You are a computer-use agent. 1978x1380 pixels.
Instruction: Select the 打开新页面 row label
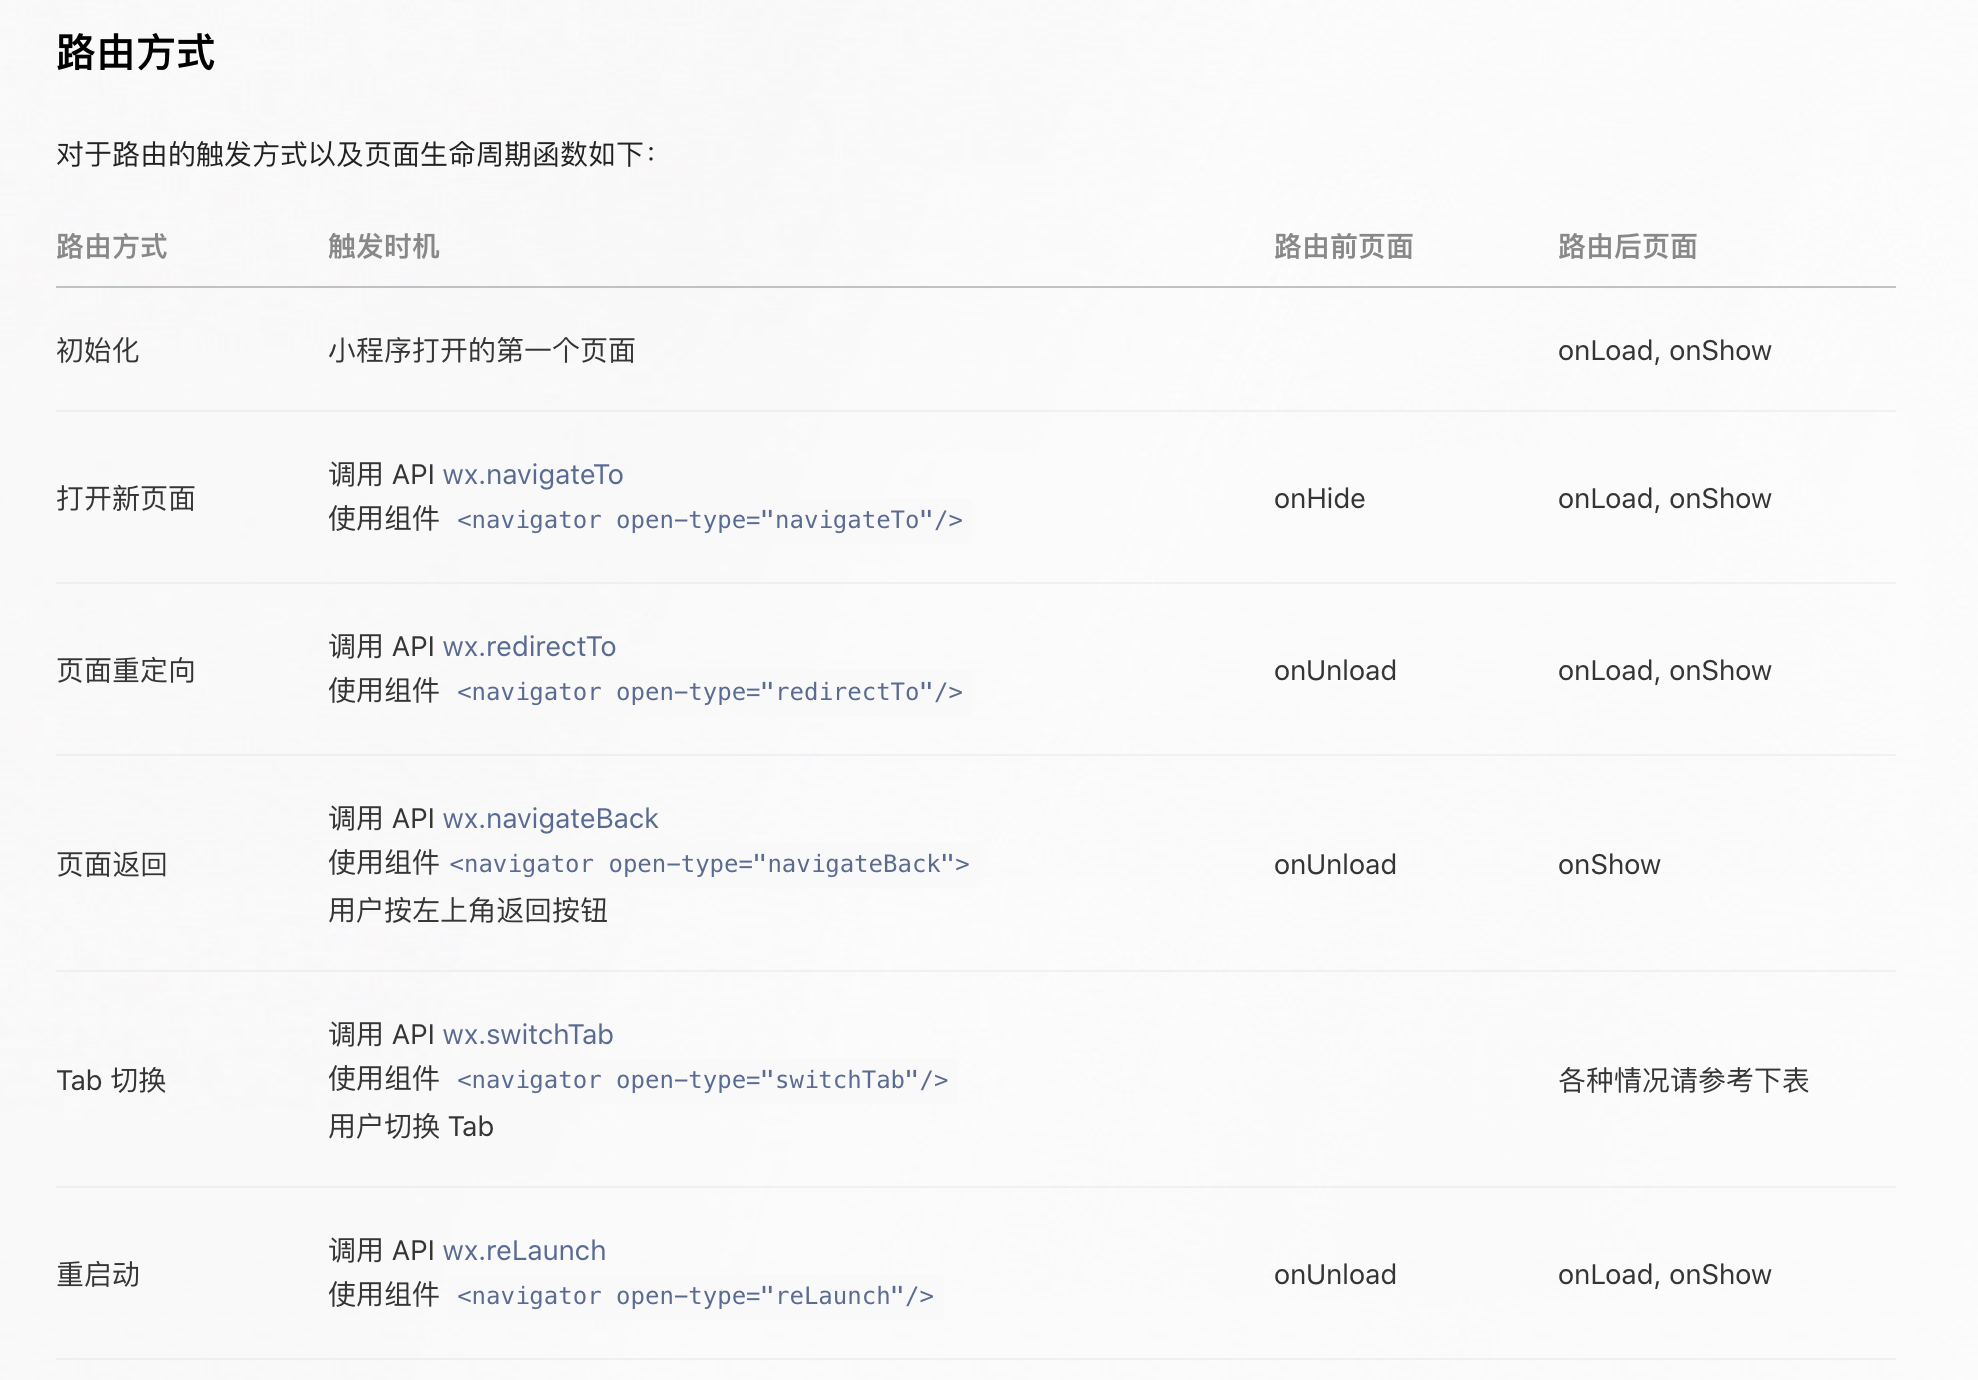tap(126, 499)
